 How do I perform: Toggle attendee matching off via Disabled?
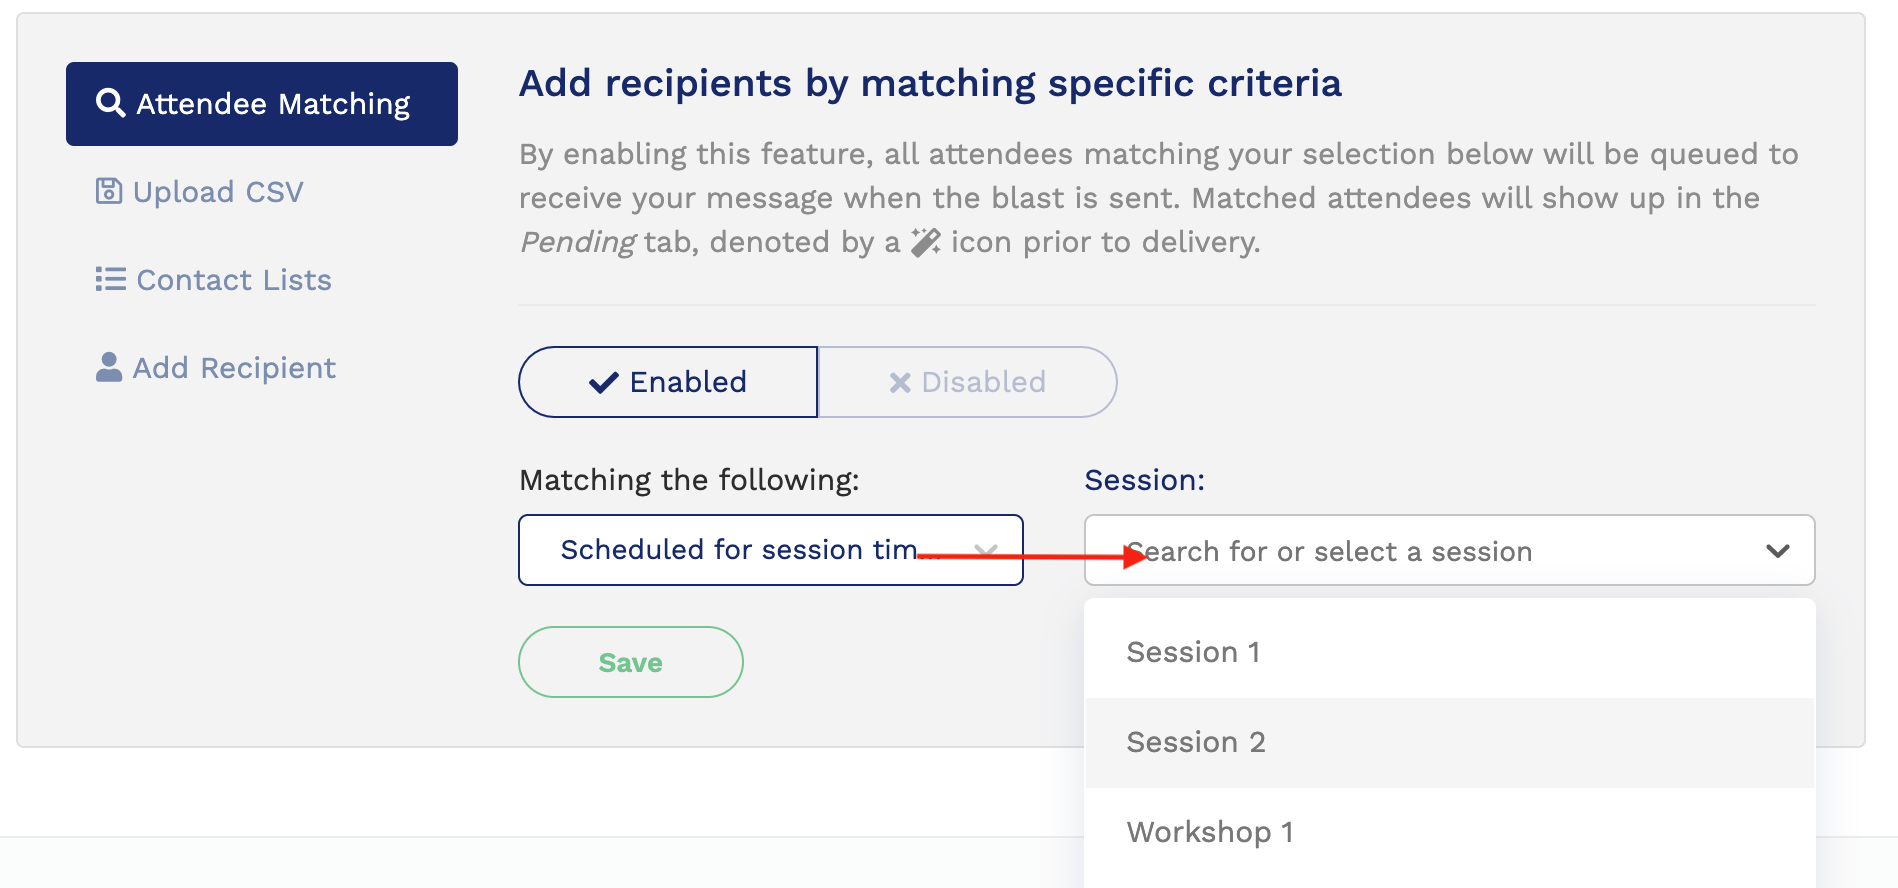[x=966, y=381]
